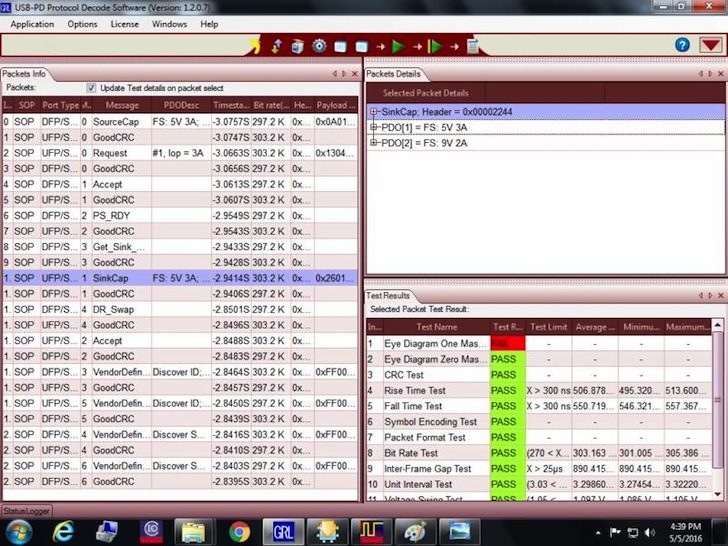
Task: Sort by the PDODesc column header
Action: 181,105
